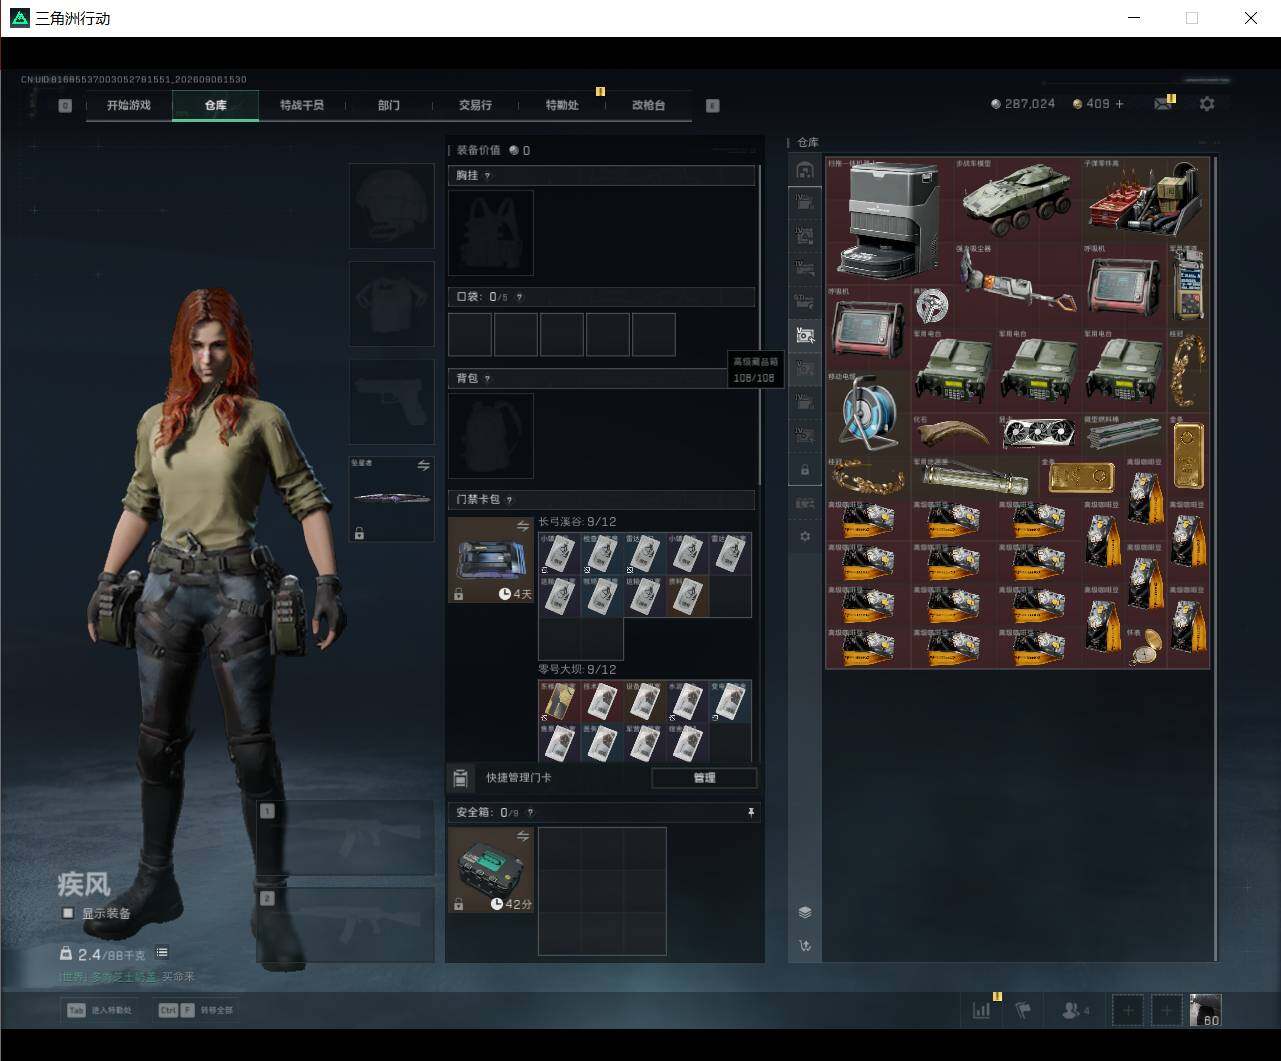Image resolution: width=1281 pixels, height=1061 pixels.
Task: Click the lock icon in the warehouse sidebar
Action: (805, 470)
